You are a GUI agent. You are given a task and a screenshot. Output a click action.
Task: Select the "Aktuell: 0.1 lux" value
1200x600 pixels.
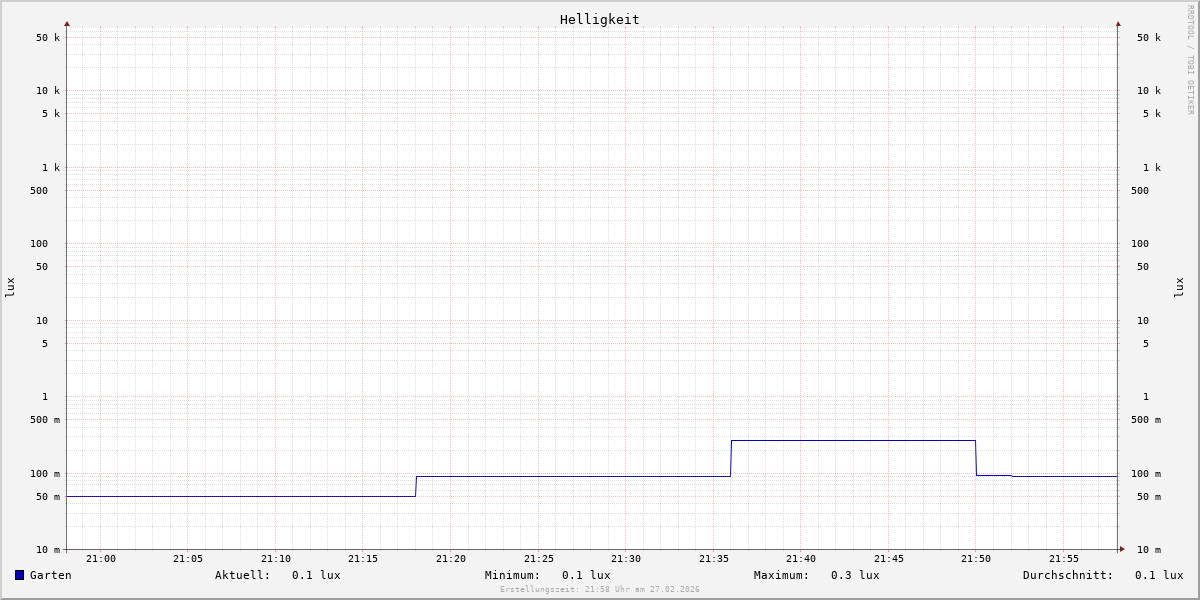(278, 575)
